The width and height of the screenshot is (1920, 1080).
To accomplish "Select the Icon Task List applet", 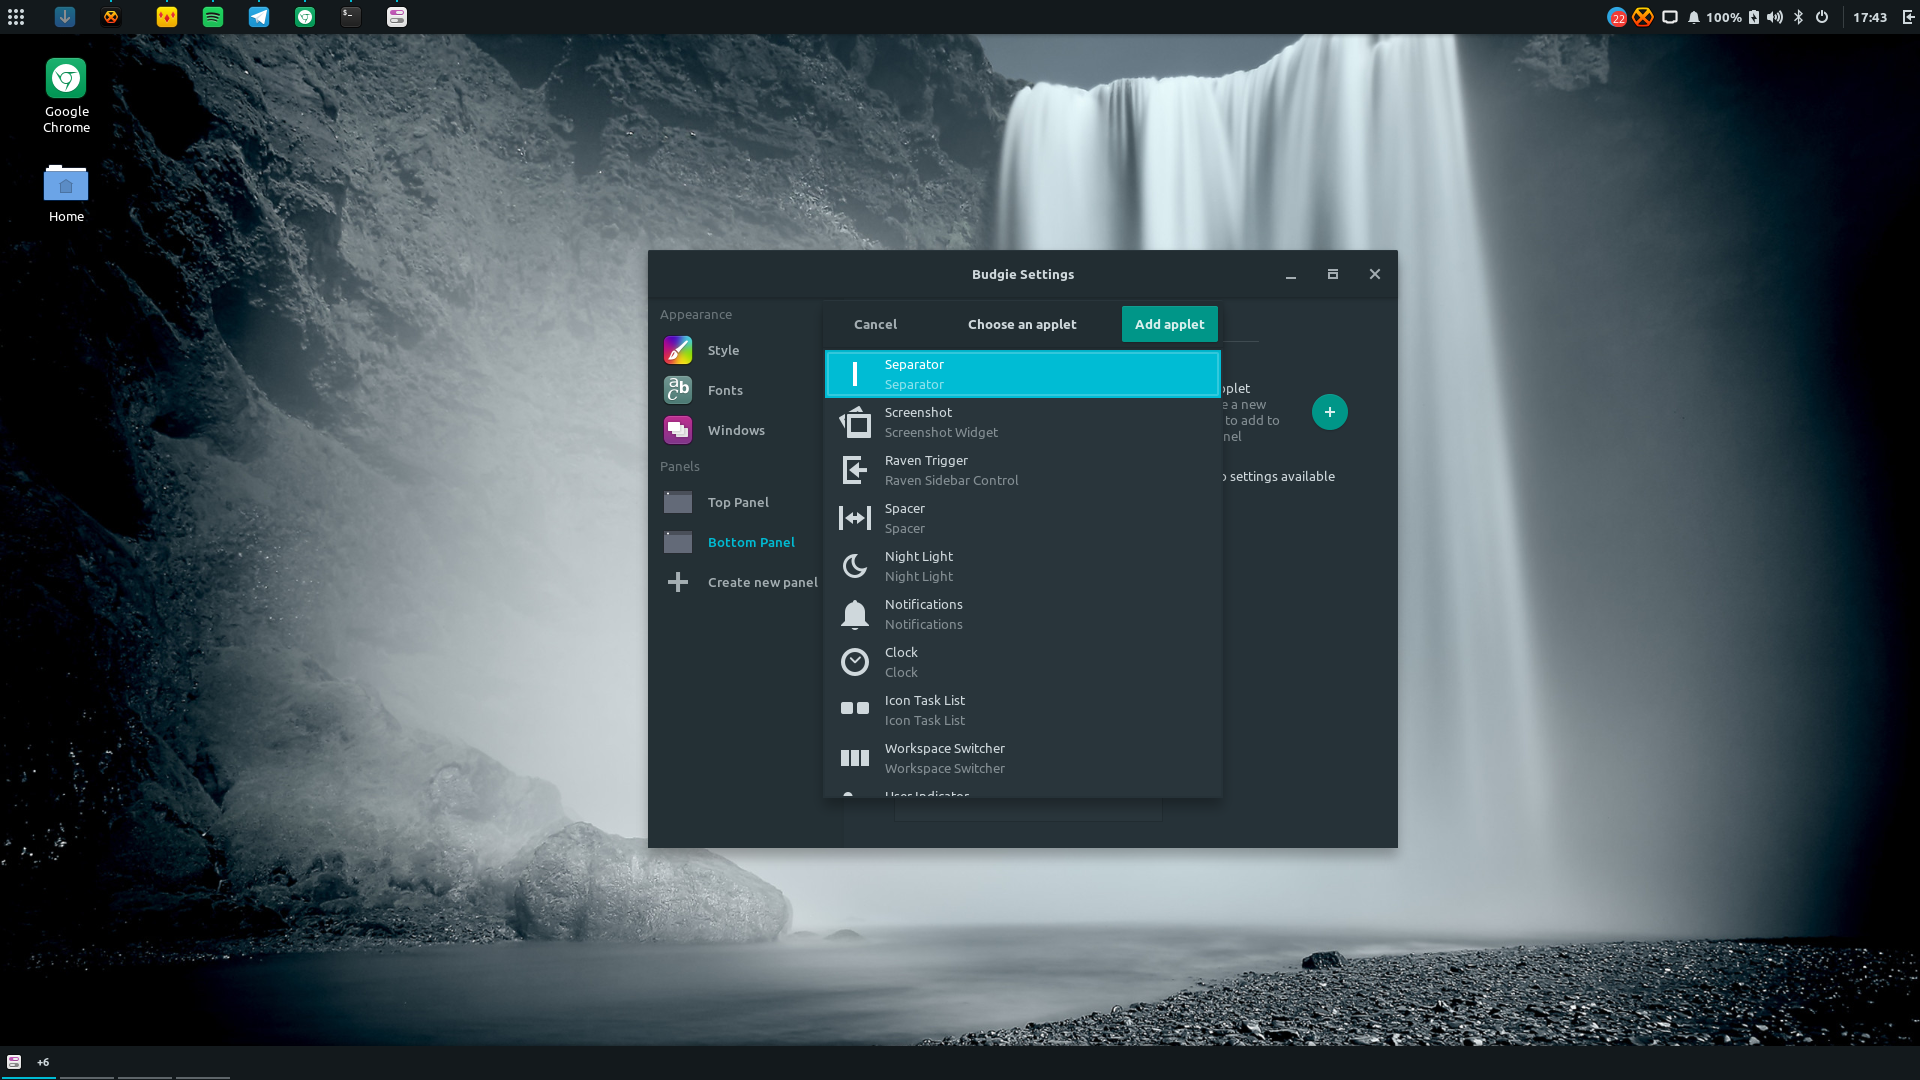I will pos(1022,710).
